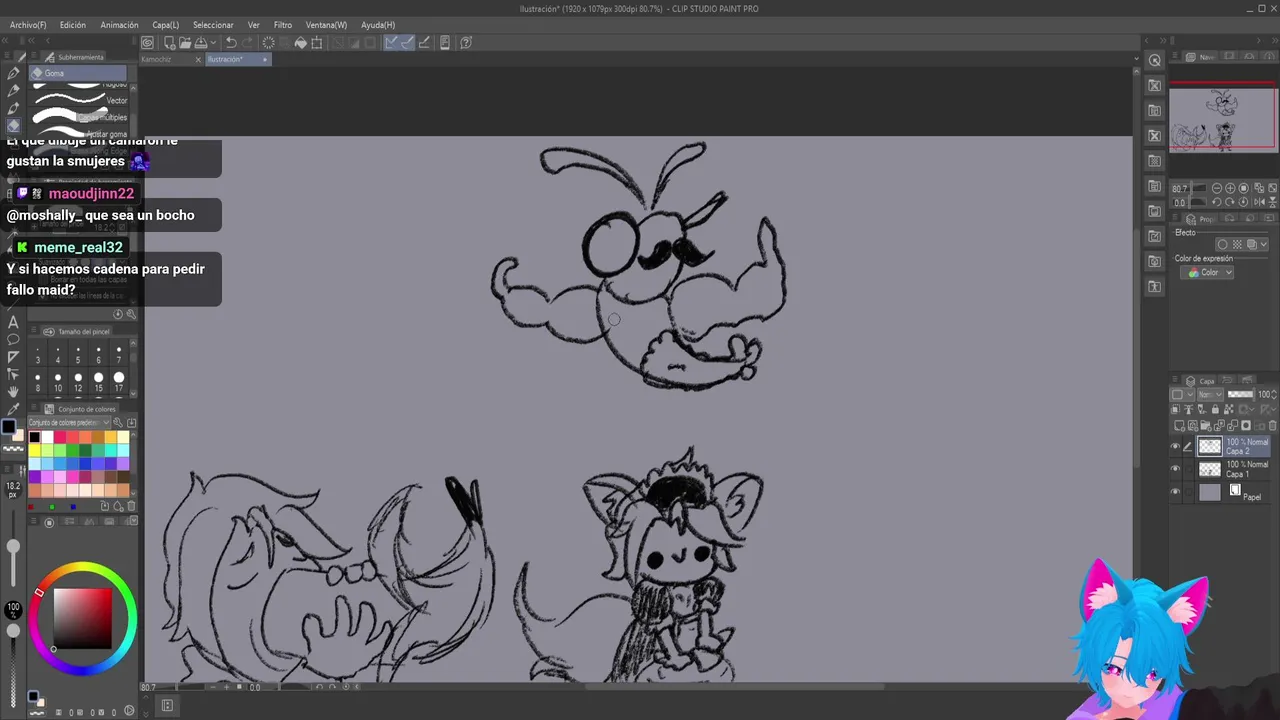Open the CLIP STUDIO launcher icon
Viewport: 1280px width, 720px height.
click(x=148, y=42)
